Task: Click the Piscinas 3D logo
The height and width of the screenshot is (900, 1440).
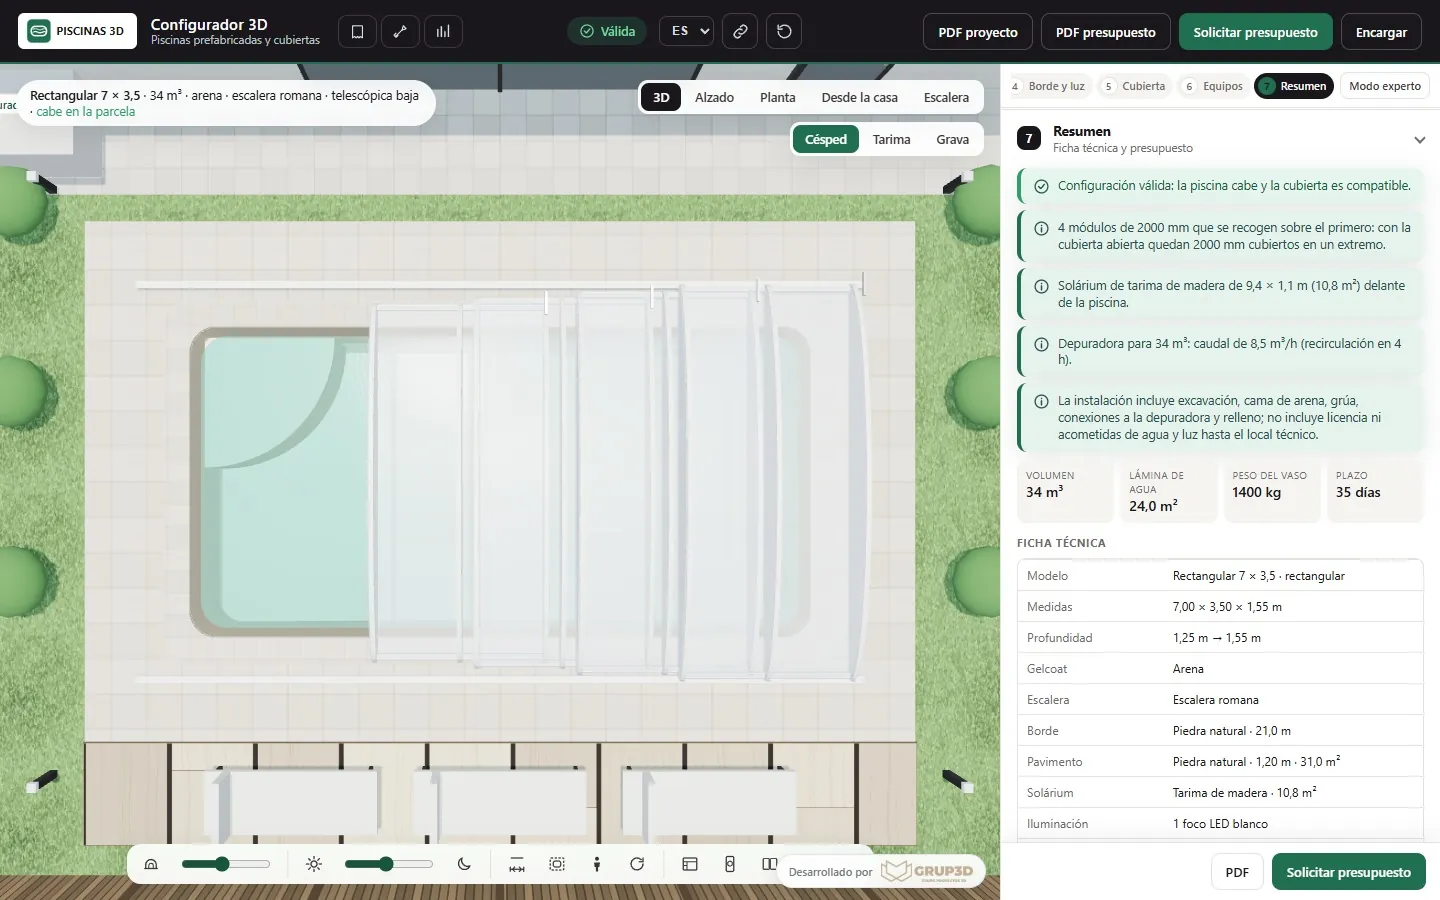Action: (76, 31)
